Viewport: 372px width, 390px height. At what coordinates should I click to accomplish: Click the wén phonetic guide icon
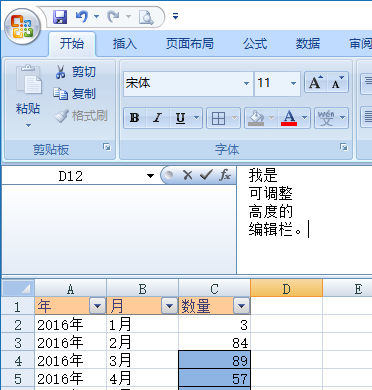326,118
